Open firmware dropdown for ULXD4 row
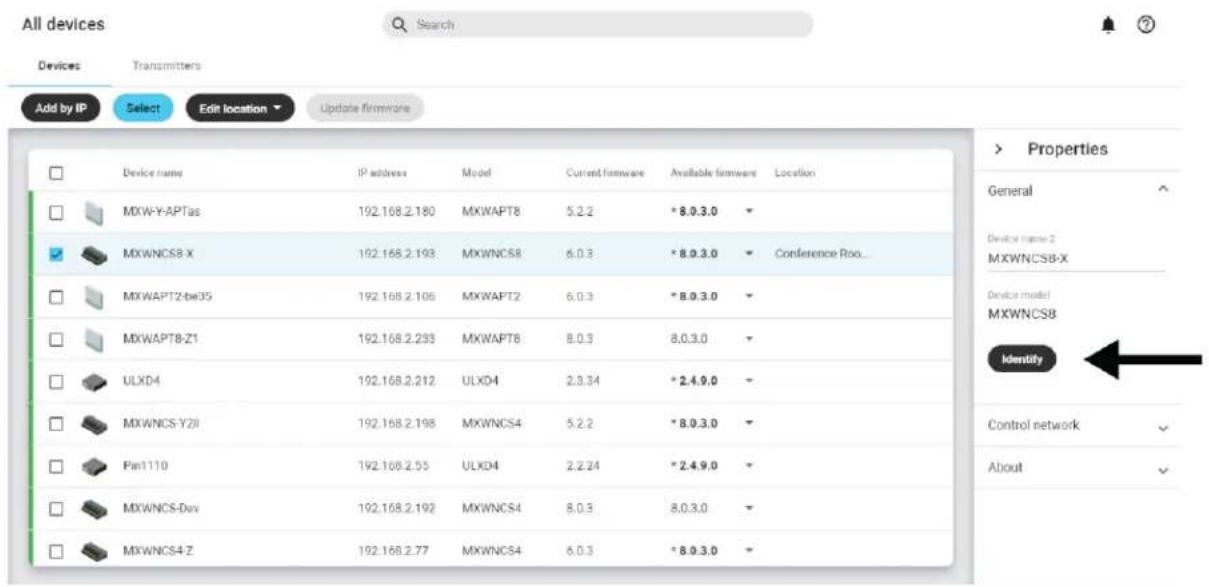This screenshot has width=1209, height=587. (x=750, y=381)
